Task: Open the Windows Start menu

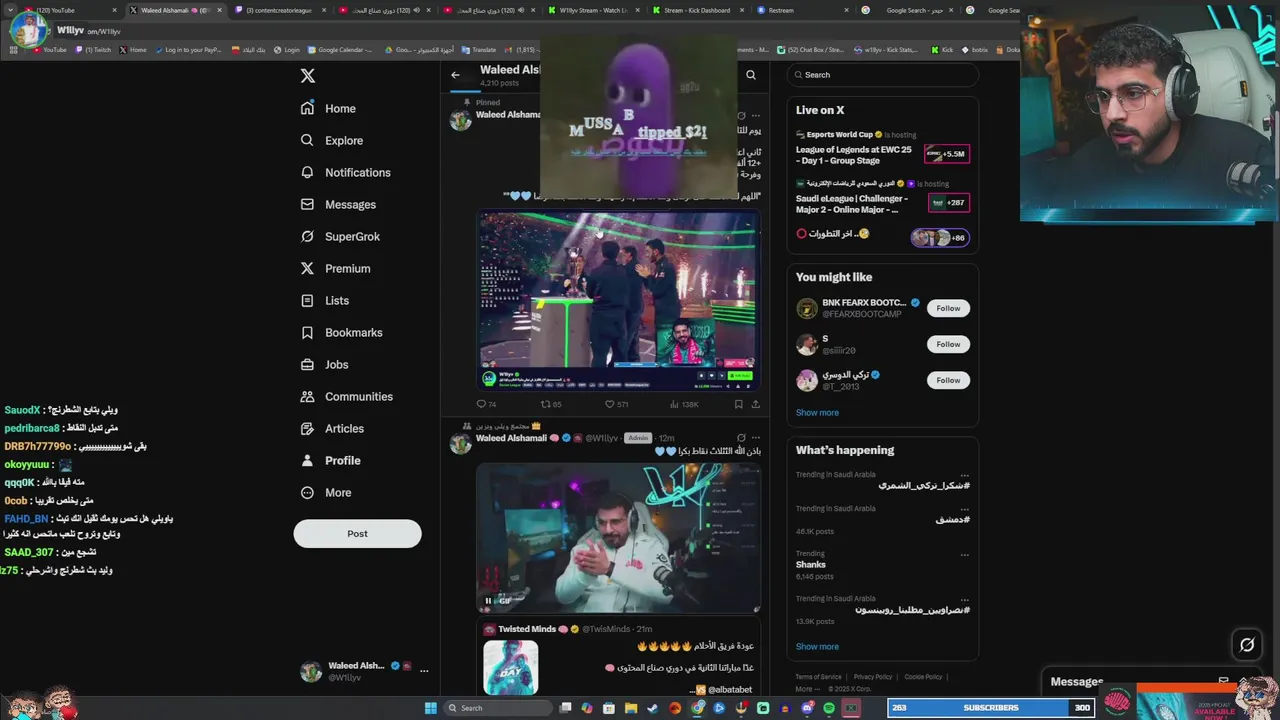Action: pos(430,708)
